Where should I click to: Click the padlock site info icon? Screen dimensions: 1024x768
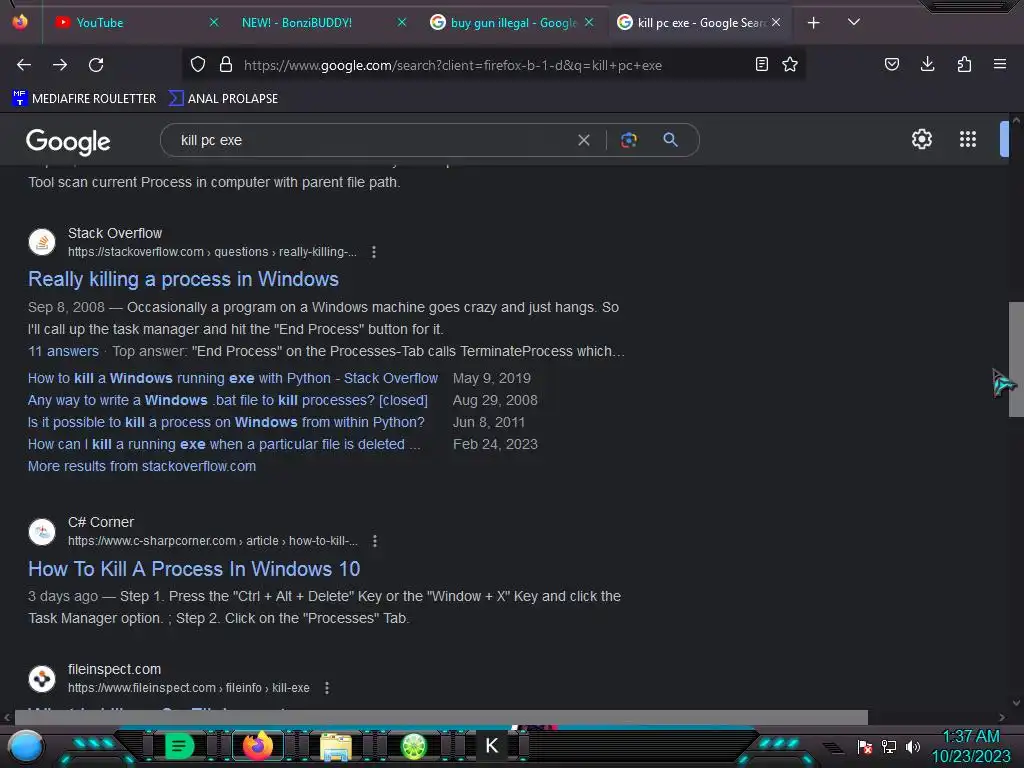(226, 64)
